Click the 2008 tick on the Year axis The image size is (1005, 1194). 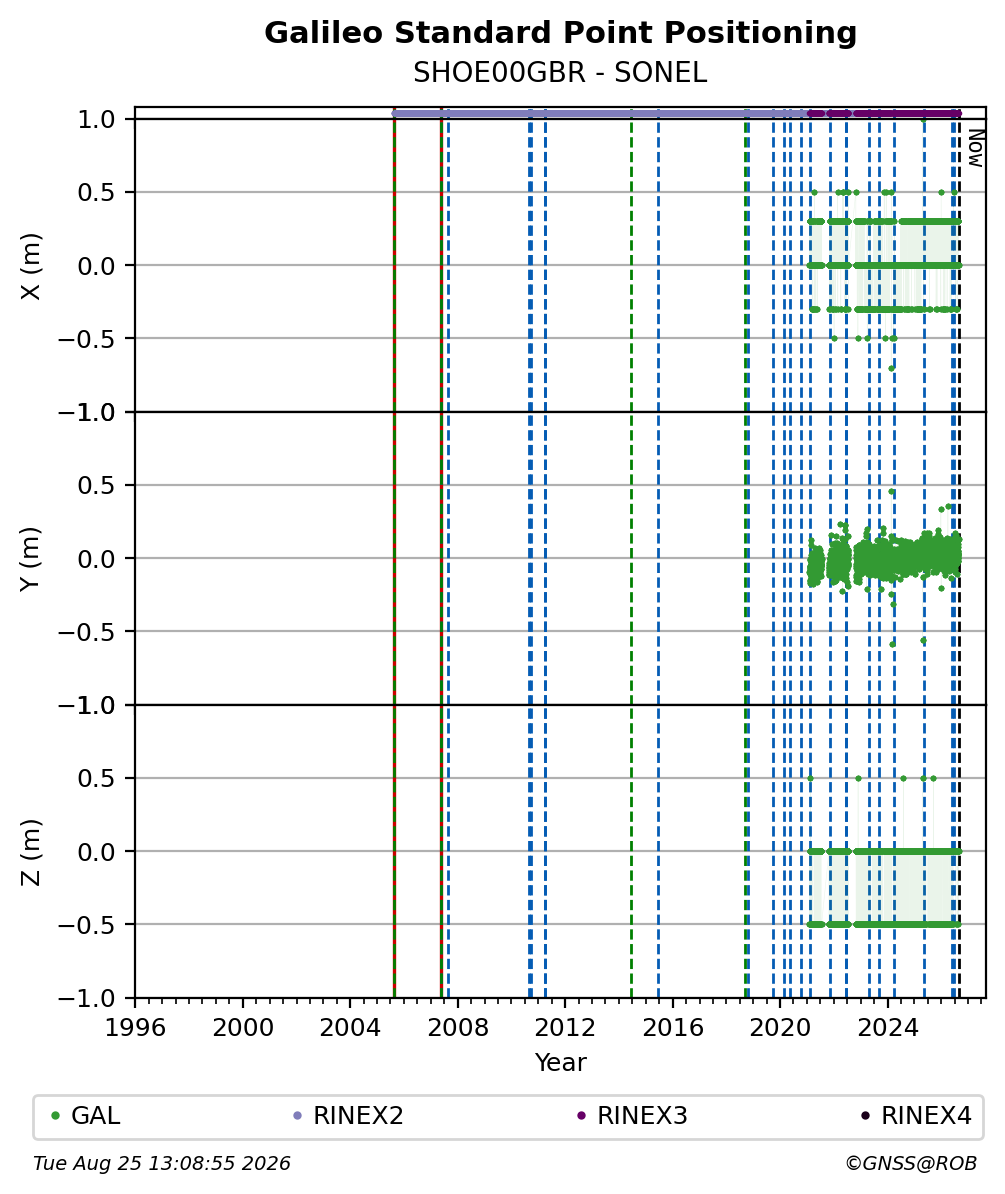coord(458,1027)
